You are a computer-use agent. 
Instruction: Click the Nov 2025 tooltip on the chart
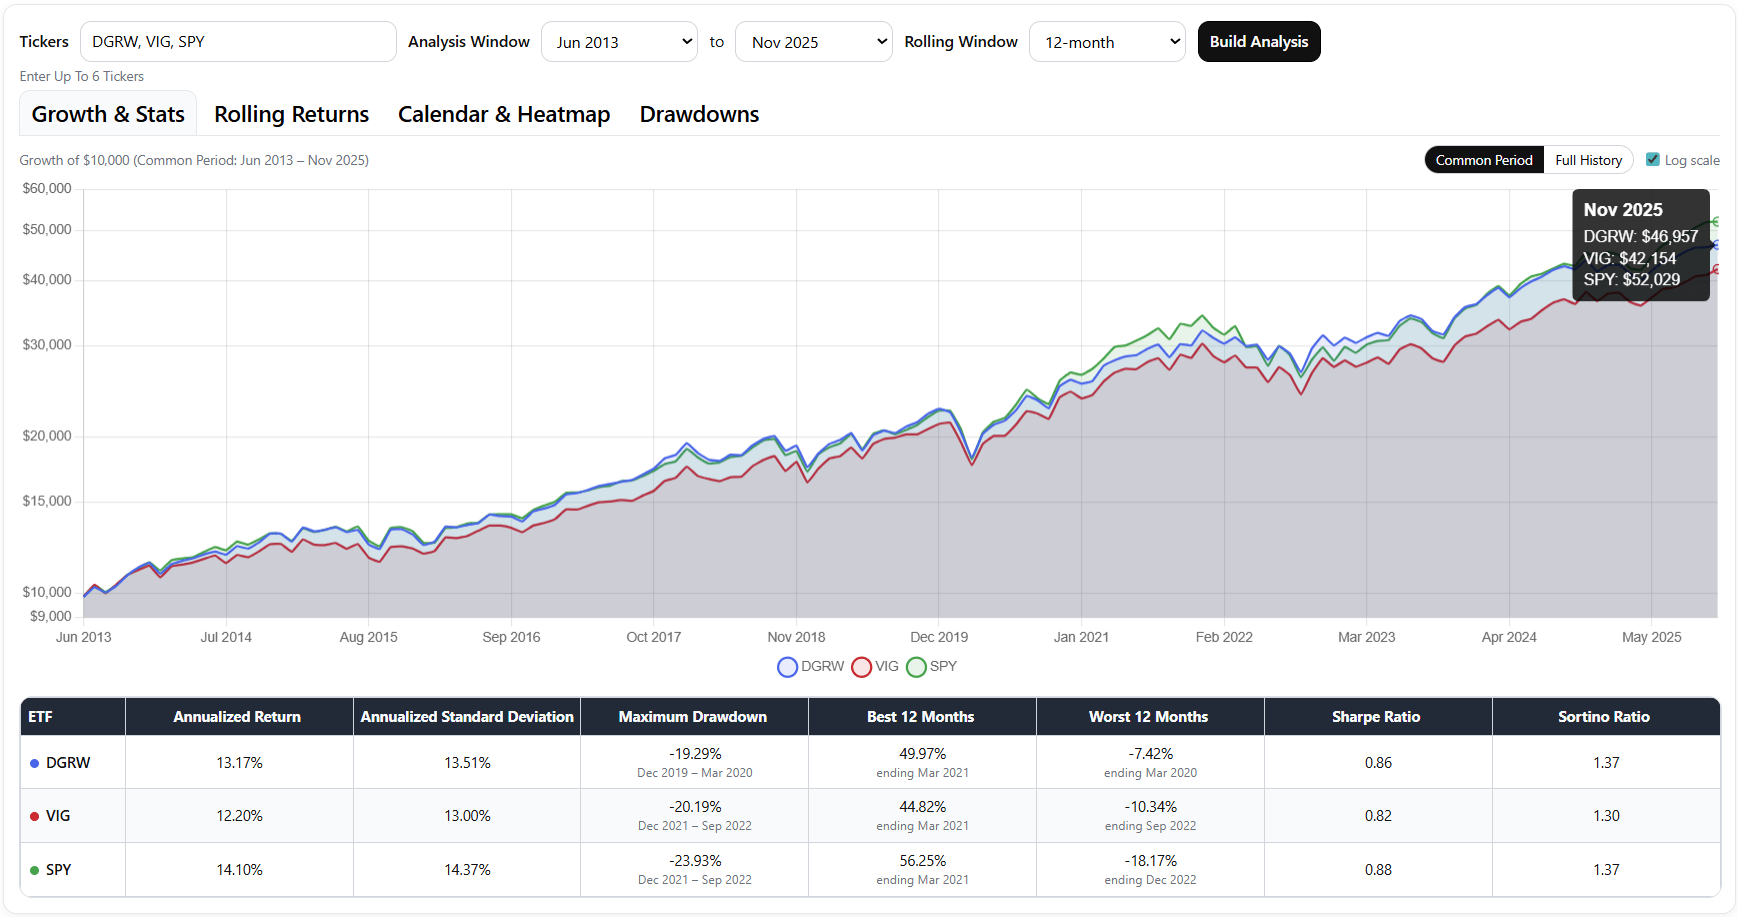pyautogui.click(x=1640, y=244)
